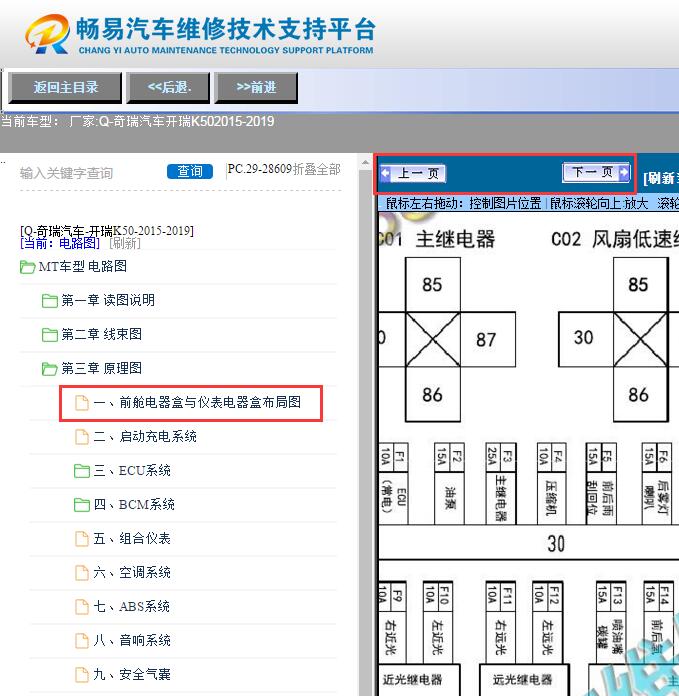Click the F2 15A 油泵 fuse
This screenshot has height=696, width=679.
pyautogui.click(x=449, y=483)
